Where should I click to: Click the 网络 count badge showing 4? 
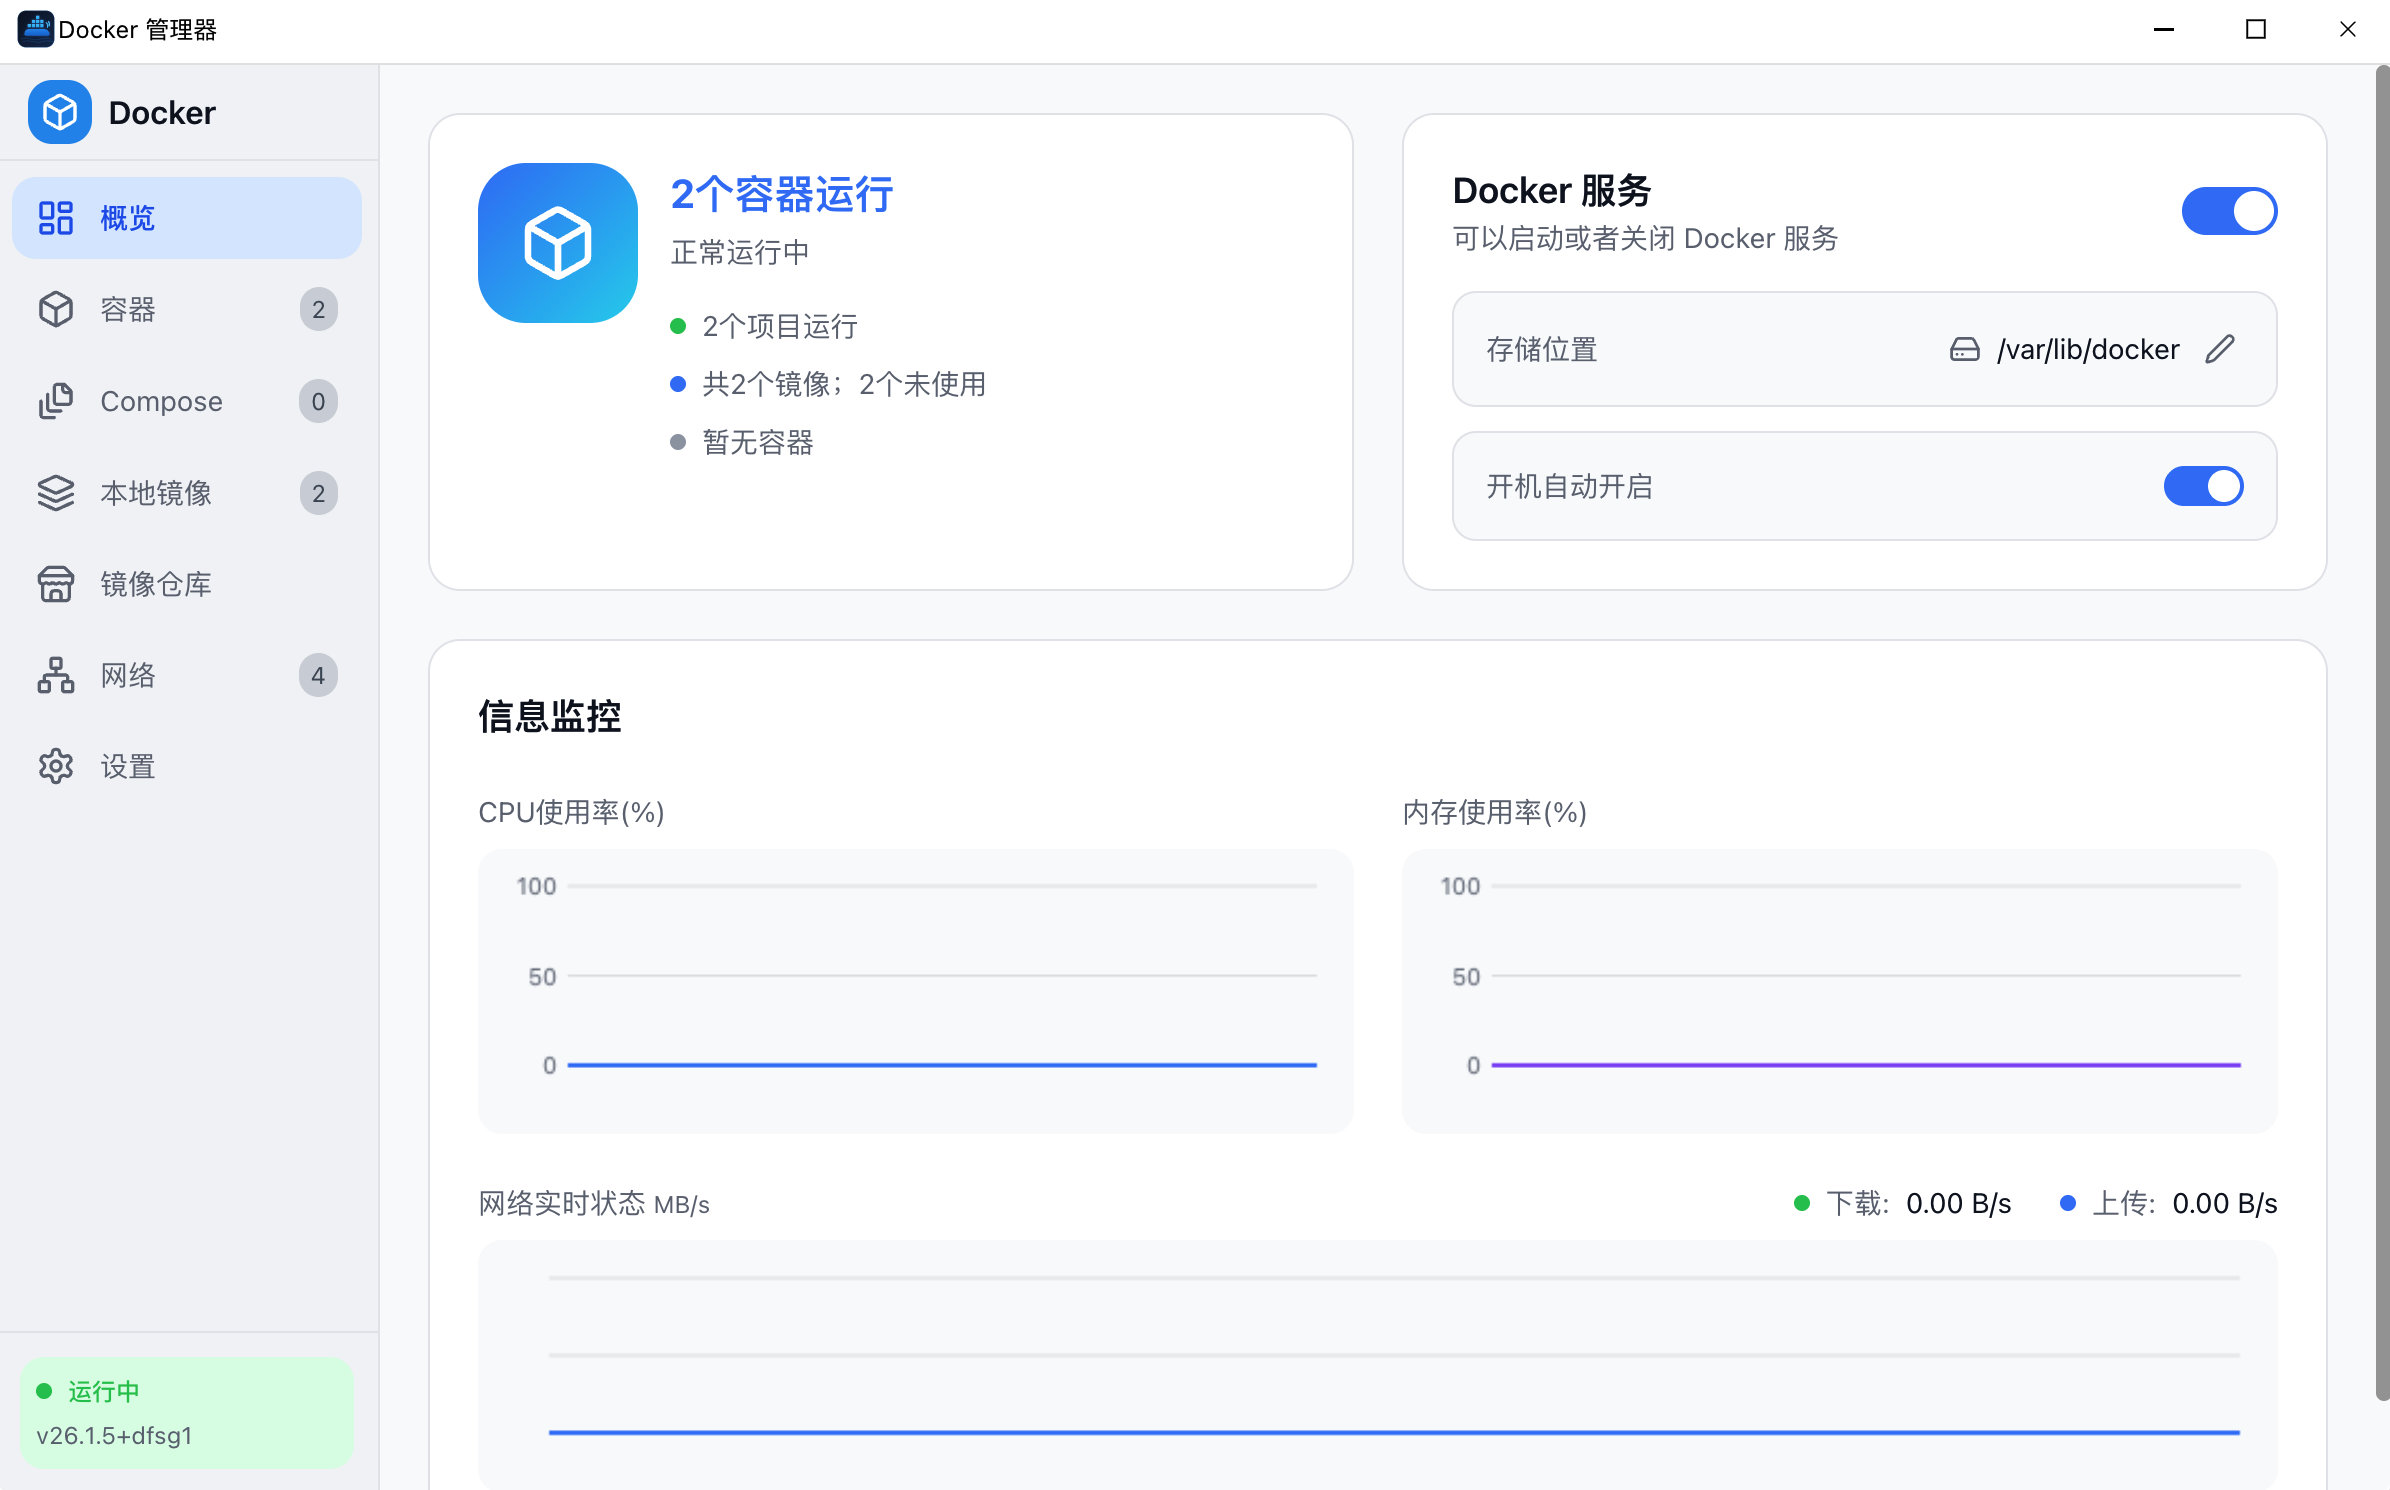click(318, 676)
